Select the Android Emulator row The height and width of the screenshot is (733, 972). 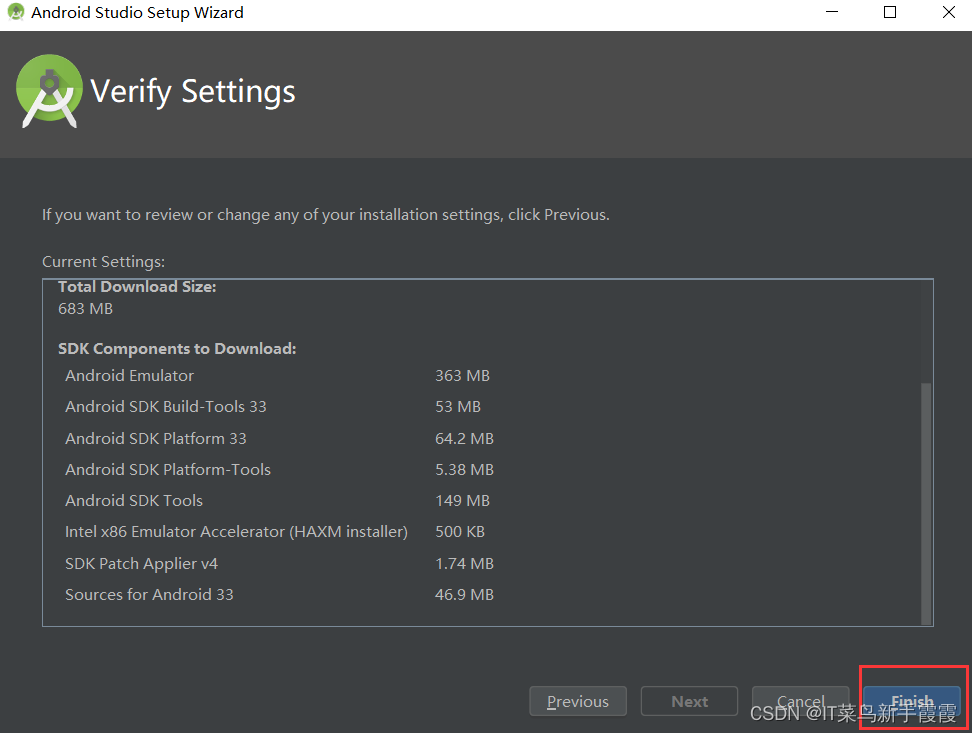coord(278,375)
